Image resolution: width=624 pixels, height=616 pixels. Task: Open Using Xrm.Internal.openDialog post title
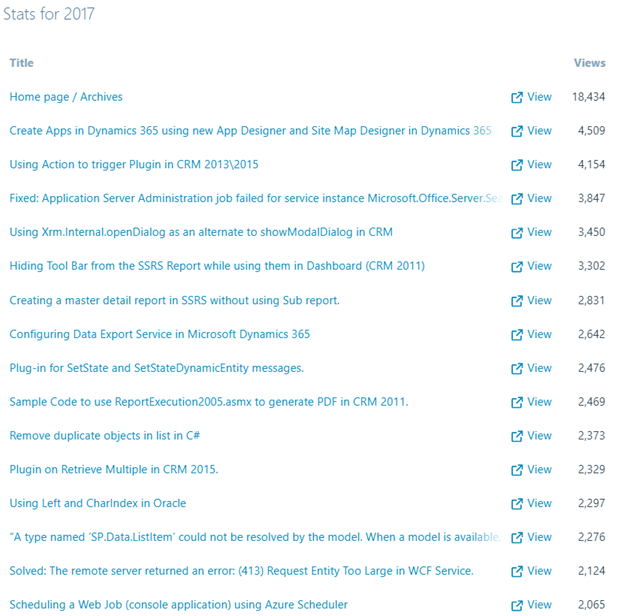pyautogui.click(x=200, y=232)
